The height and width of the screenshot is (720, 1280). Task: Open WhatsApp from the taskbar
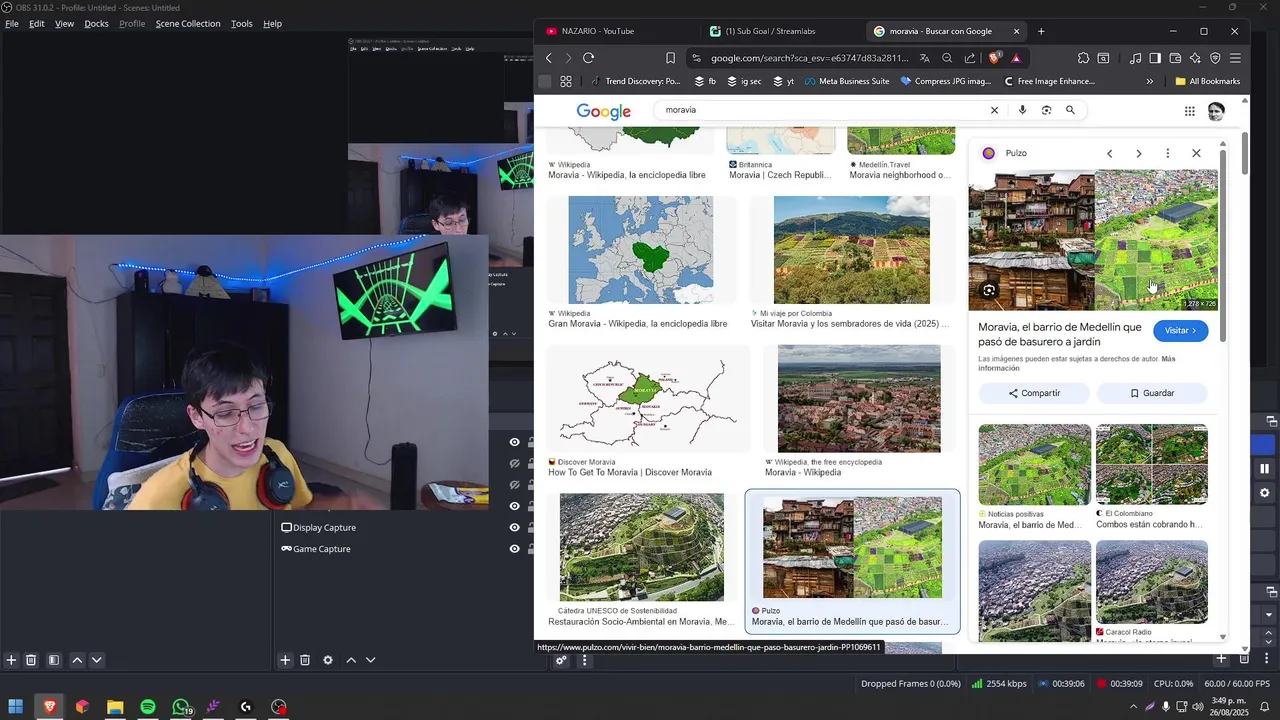pos(181,707)
